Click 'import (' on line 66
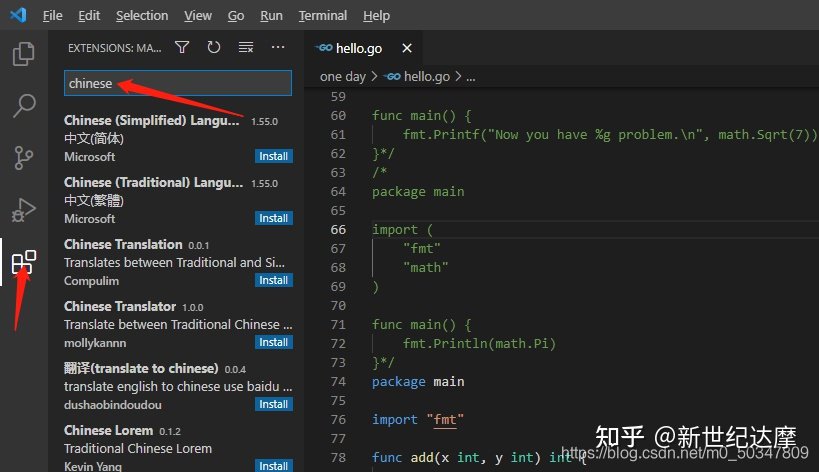Screen dimensions: 819x472 pyautogui.click(x=402, y=230)
